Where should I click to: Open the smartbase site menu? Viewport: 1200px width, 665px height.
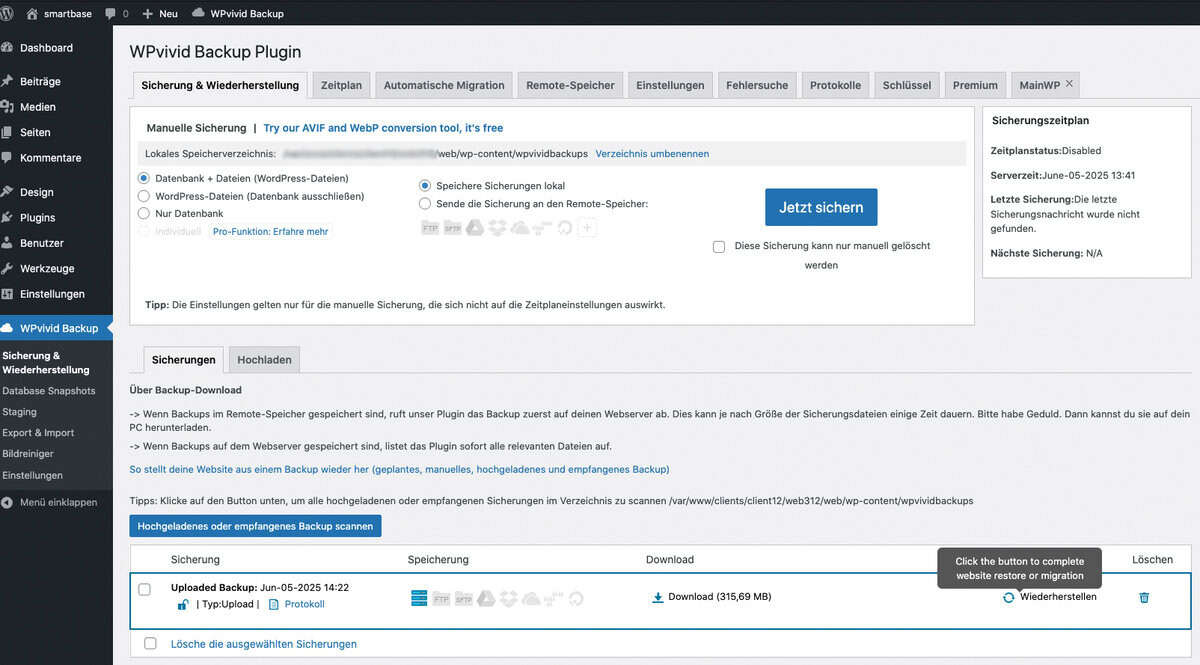60,14
